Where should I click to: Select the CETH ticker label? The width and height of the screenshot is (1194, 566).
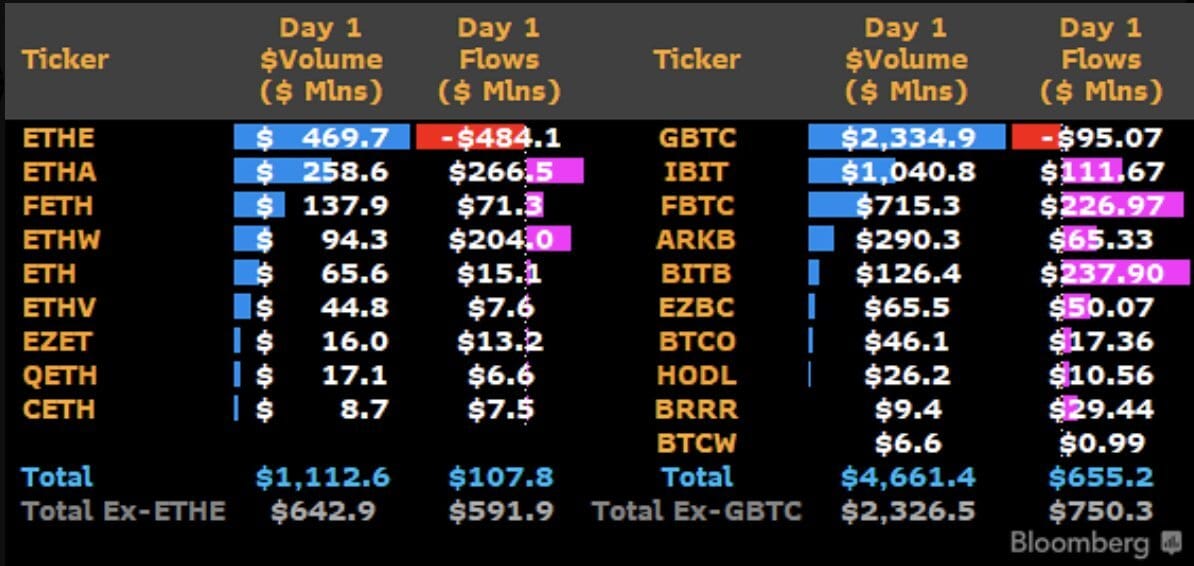(59, 409)
